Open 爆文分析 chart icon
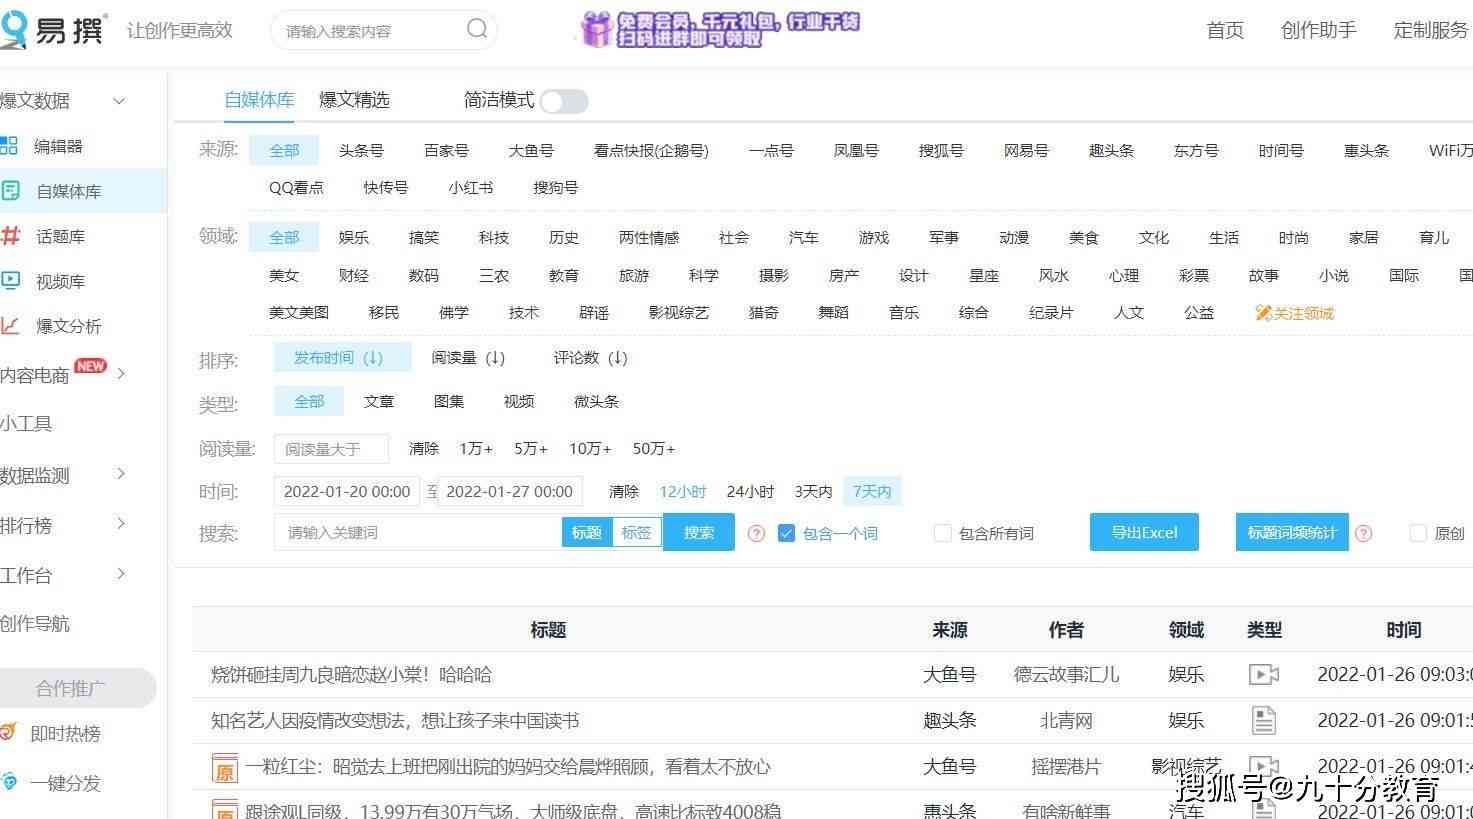This screenshot has width=1473, height=819. pos(10,325)
